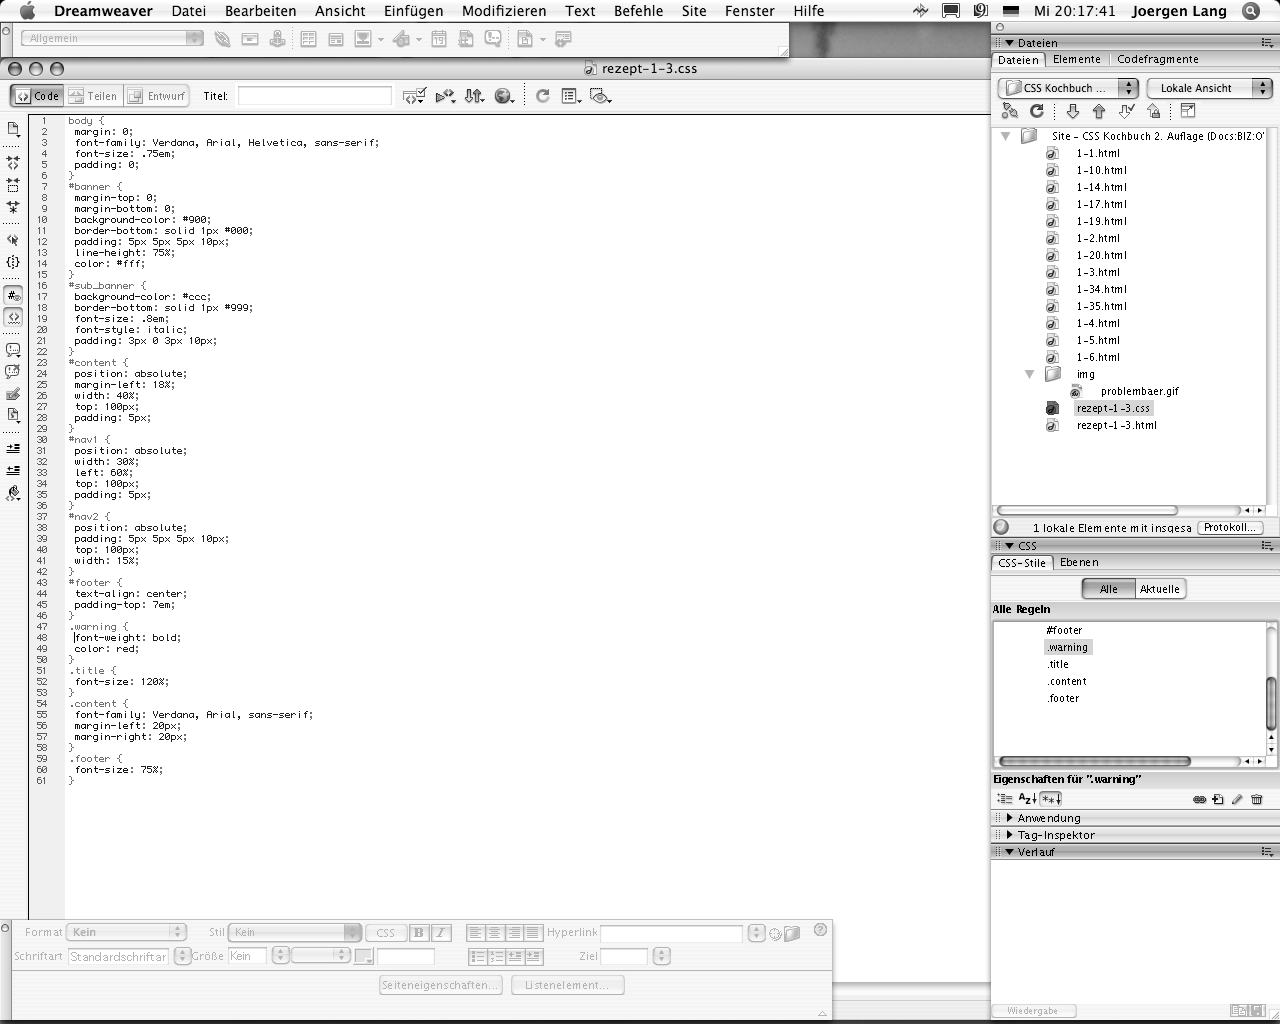Screen dimensions: 1280x1024
Task: Put files to remote server
Action: (x=1099, y=111)
